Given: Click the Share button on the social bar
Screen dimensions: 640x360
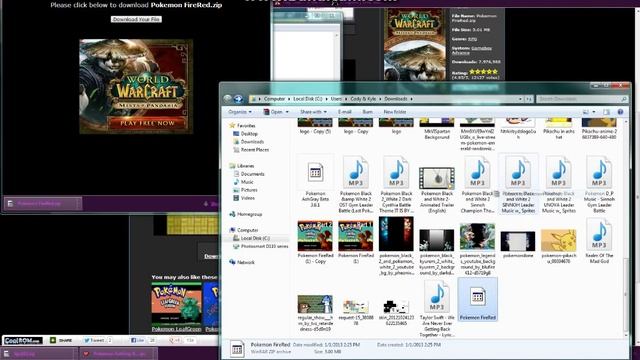Looking at the screenshot, I should click(62, 340).
